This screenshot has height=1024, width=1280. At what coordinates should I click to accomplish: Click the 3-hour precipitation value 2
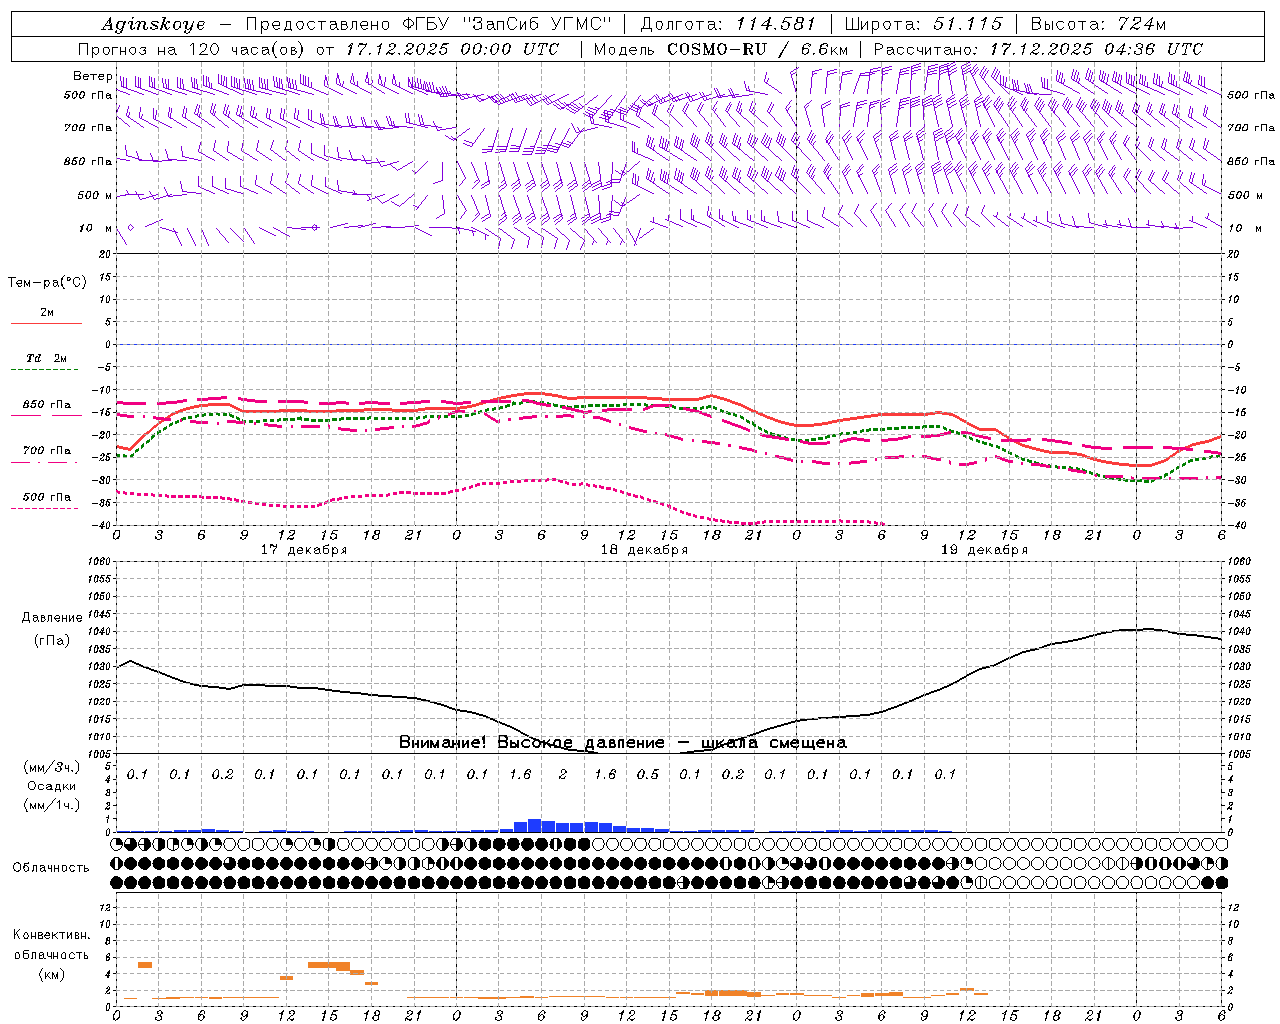[x=563, y=774]
